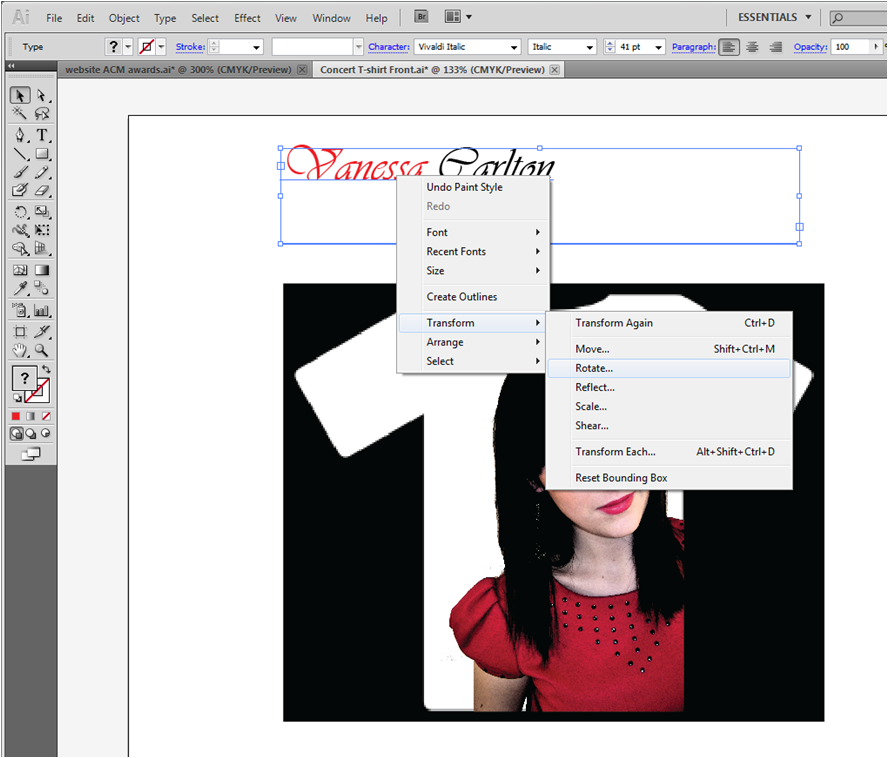Screen dimensions: 888x758
Task: Select the Eraser tool
Action: tap(42, 190)
